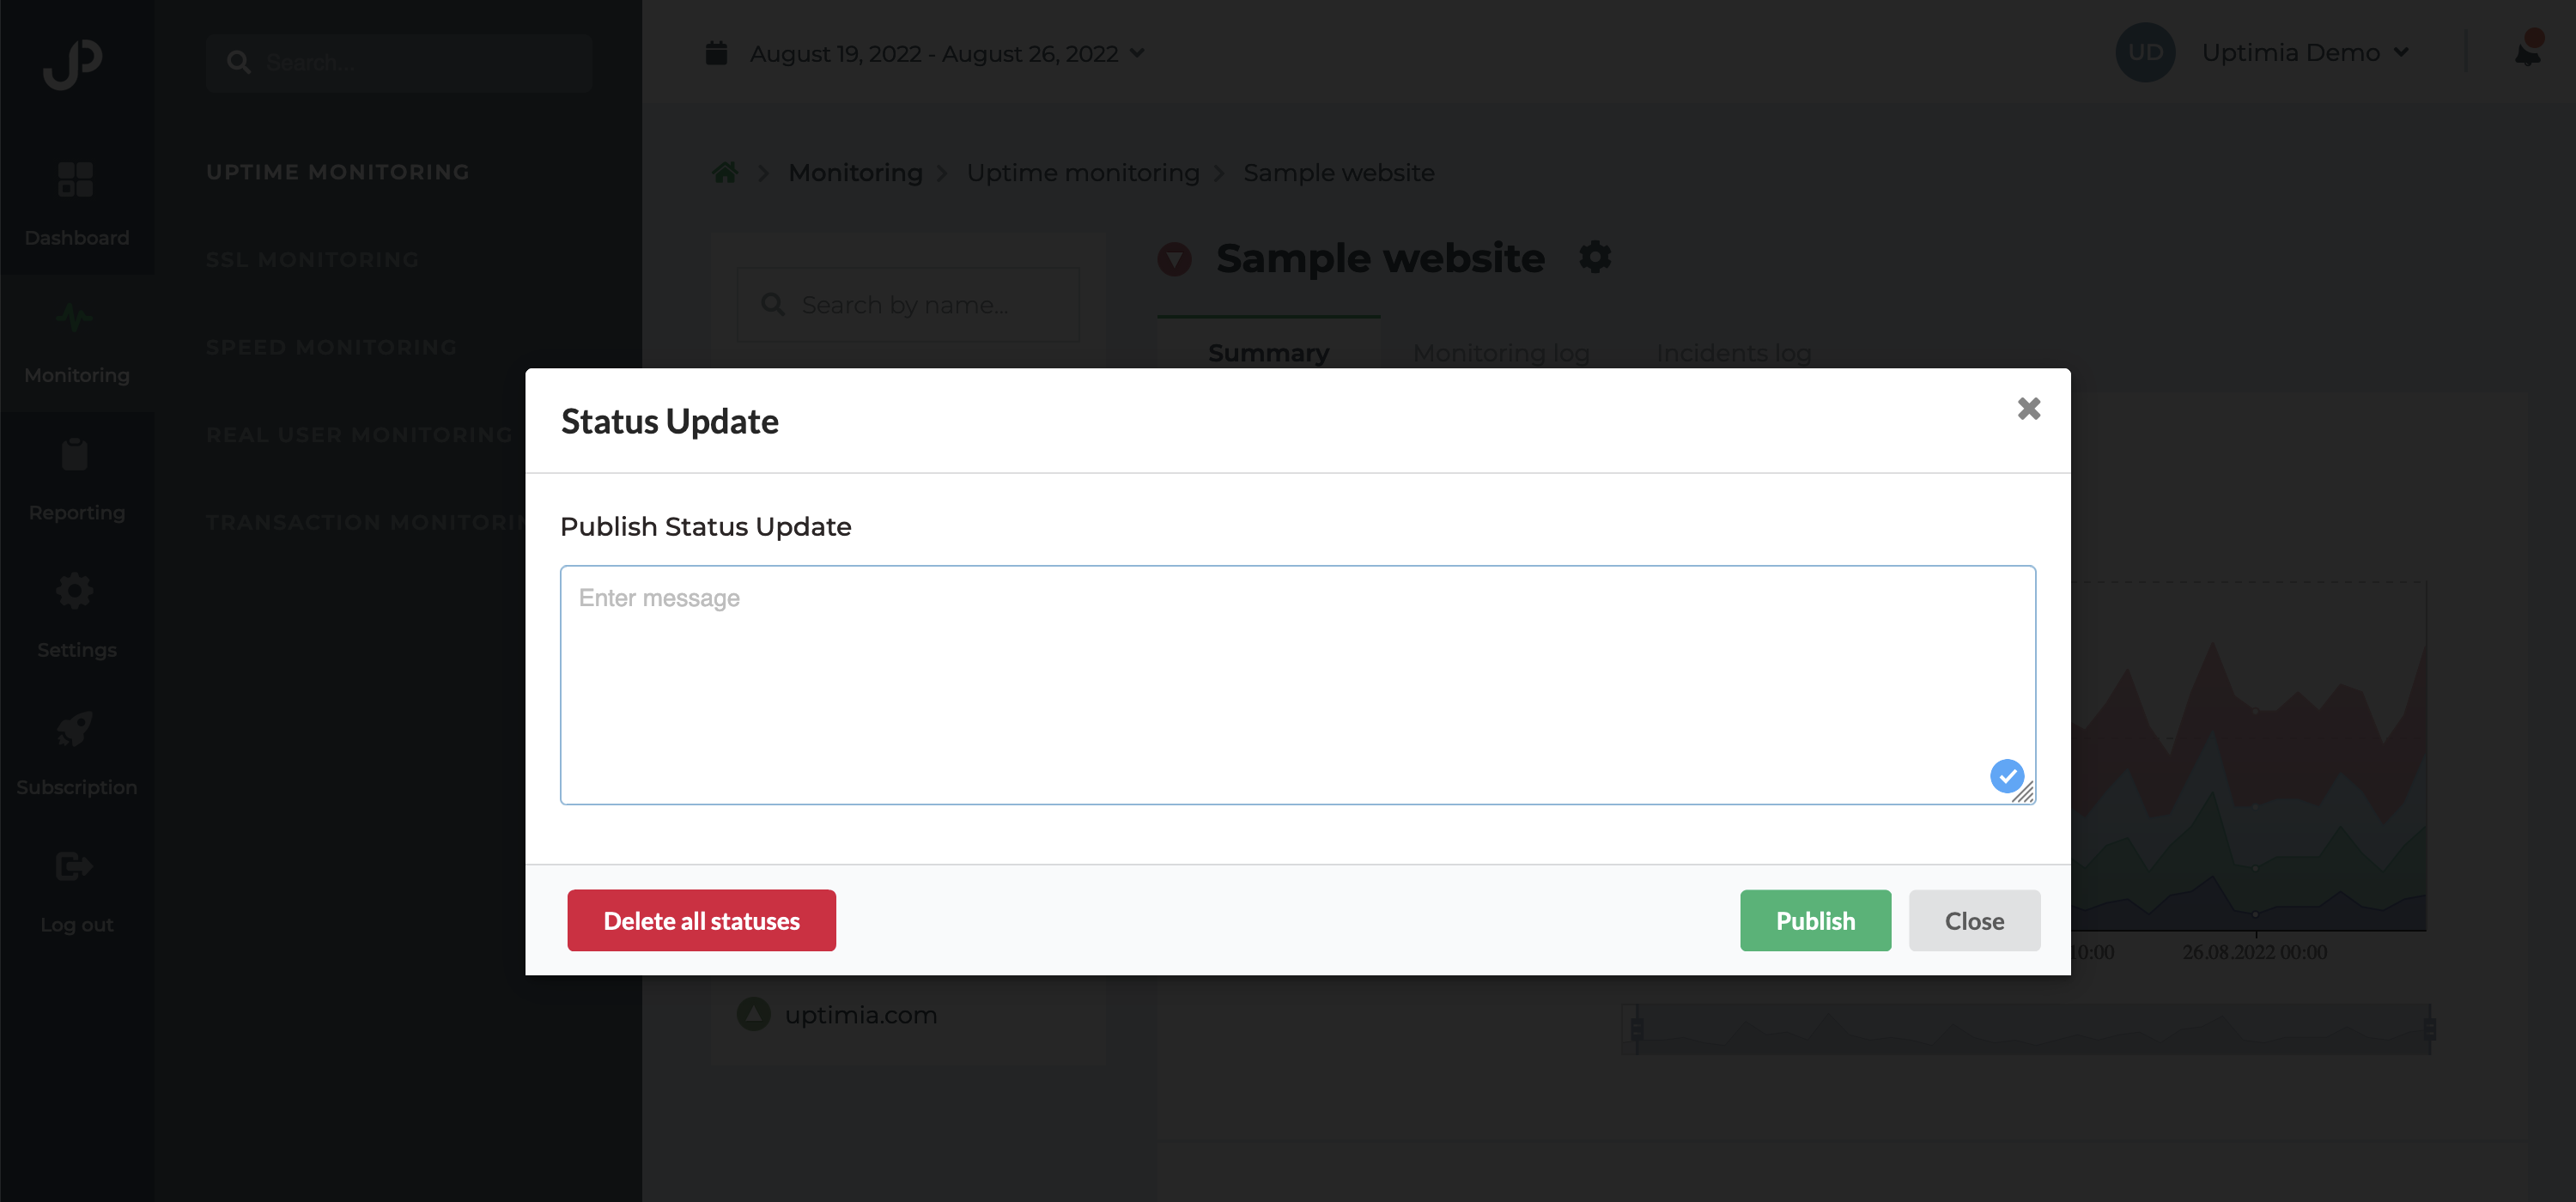Open the Reporting clipboard icon
Viewport: 2576px width, 1202px height.
(76, 454)
